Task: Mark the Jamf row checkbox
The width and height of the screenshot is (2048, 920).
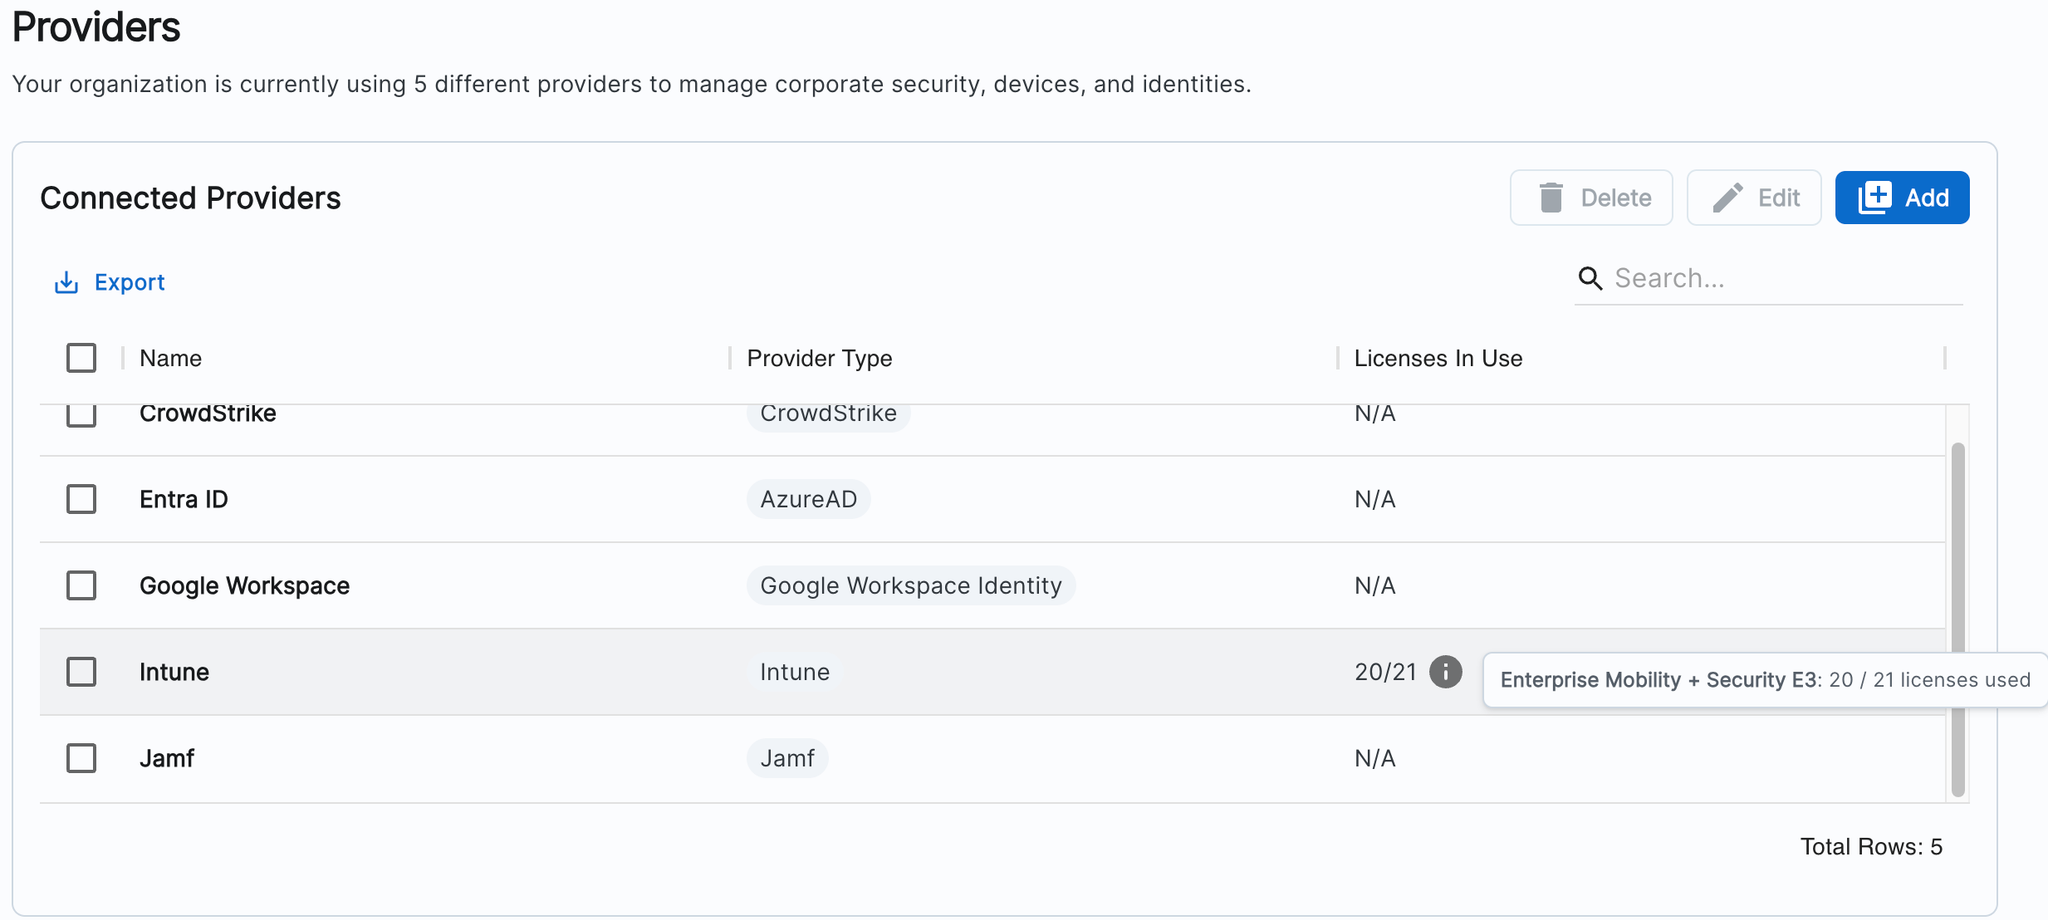Action: pos(81,758)
